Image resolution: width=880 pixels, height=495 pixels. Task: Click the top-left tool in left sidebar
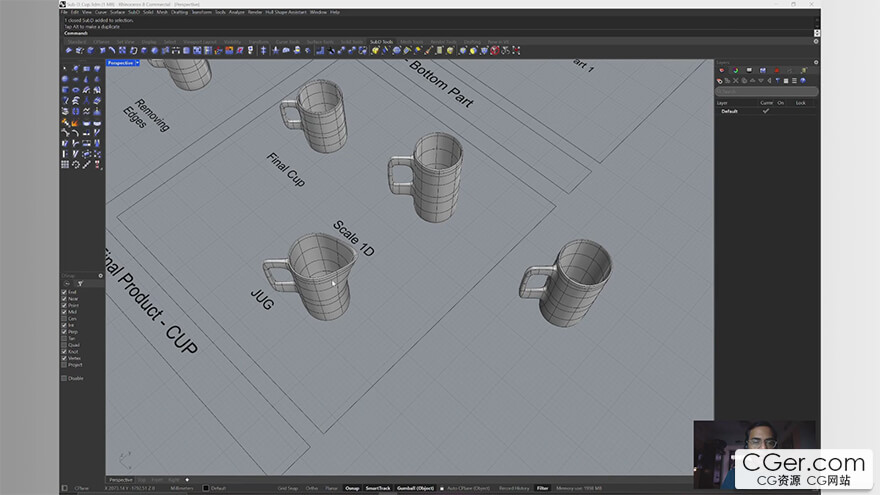(x=65, y=69)
